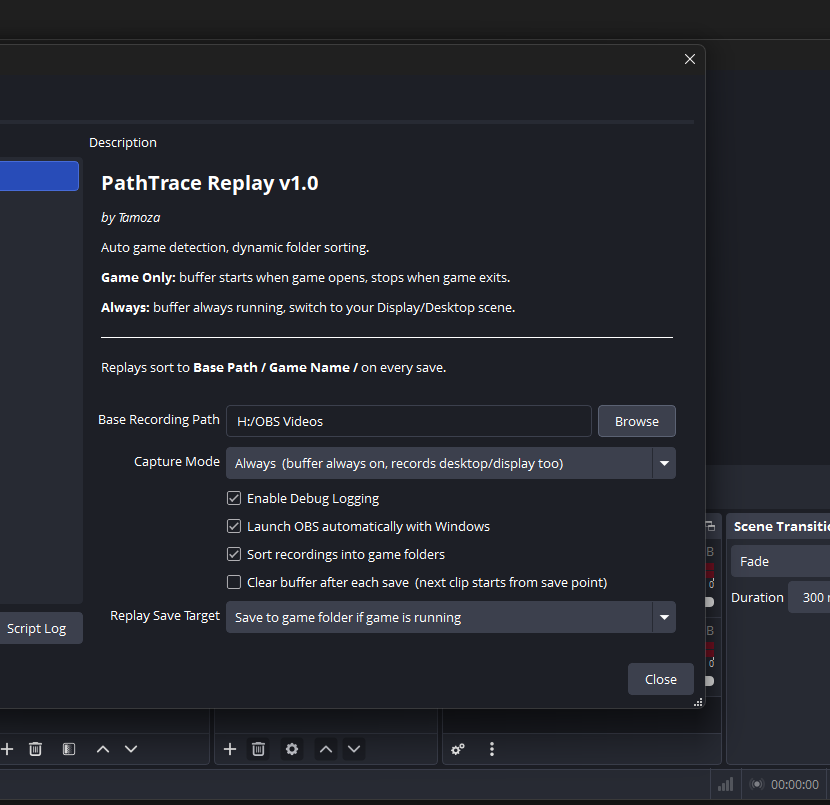Add a new source with plus icon
This screenshot has height=805, width=830.
(230, 749)
